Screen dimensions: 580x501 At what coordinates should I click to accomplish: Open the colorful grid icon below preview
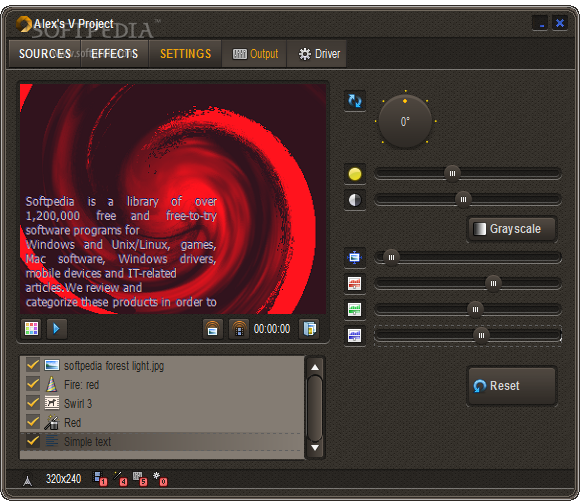[x=31, y=329]
